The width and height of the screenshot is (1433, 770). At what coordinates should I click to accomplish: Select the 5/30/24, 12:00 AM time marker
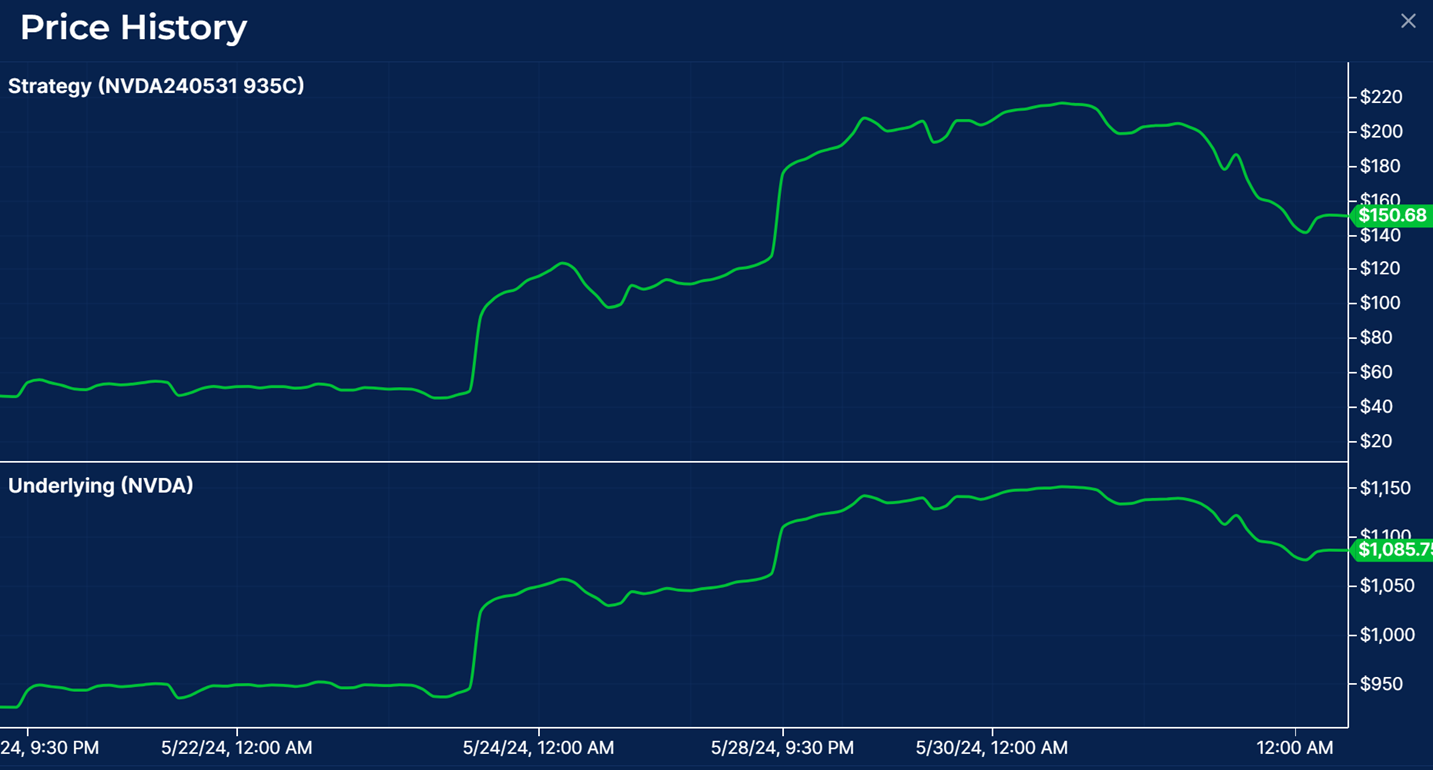[991, 748]
